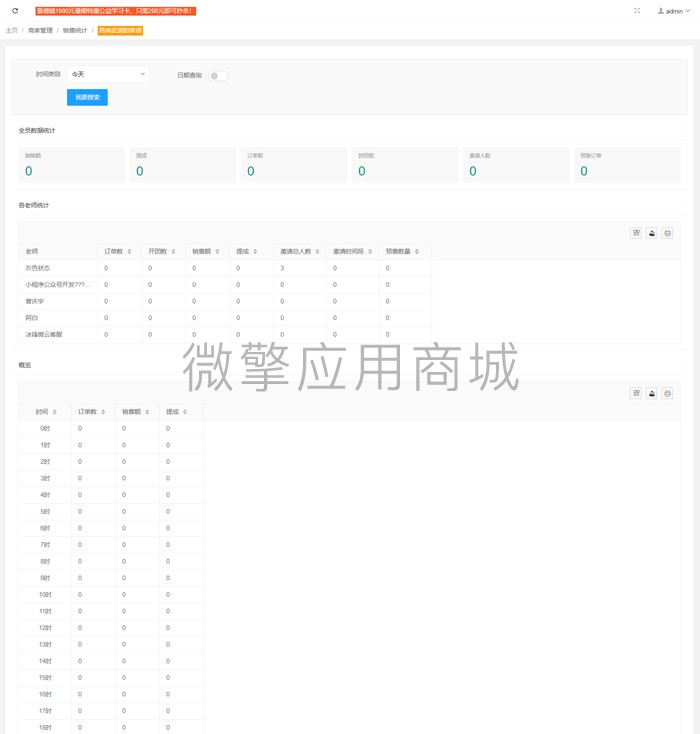Click the 销售额 summary card

(72, 165)
